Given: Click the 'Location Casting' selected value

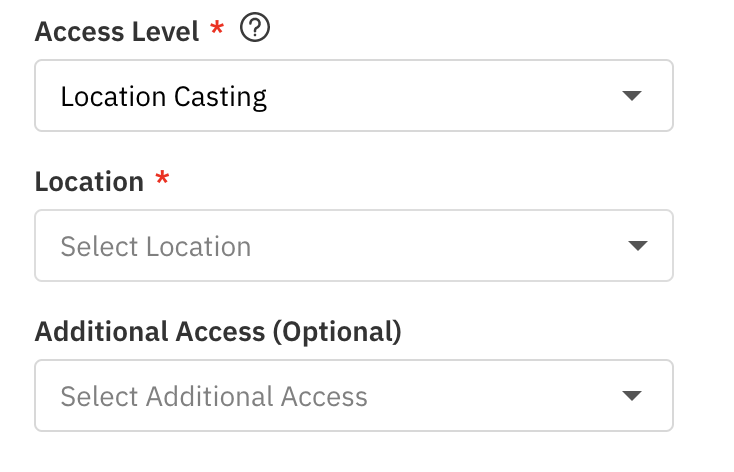Looking at the screenshot, I should click(x=163, y=97).
